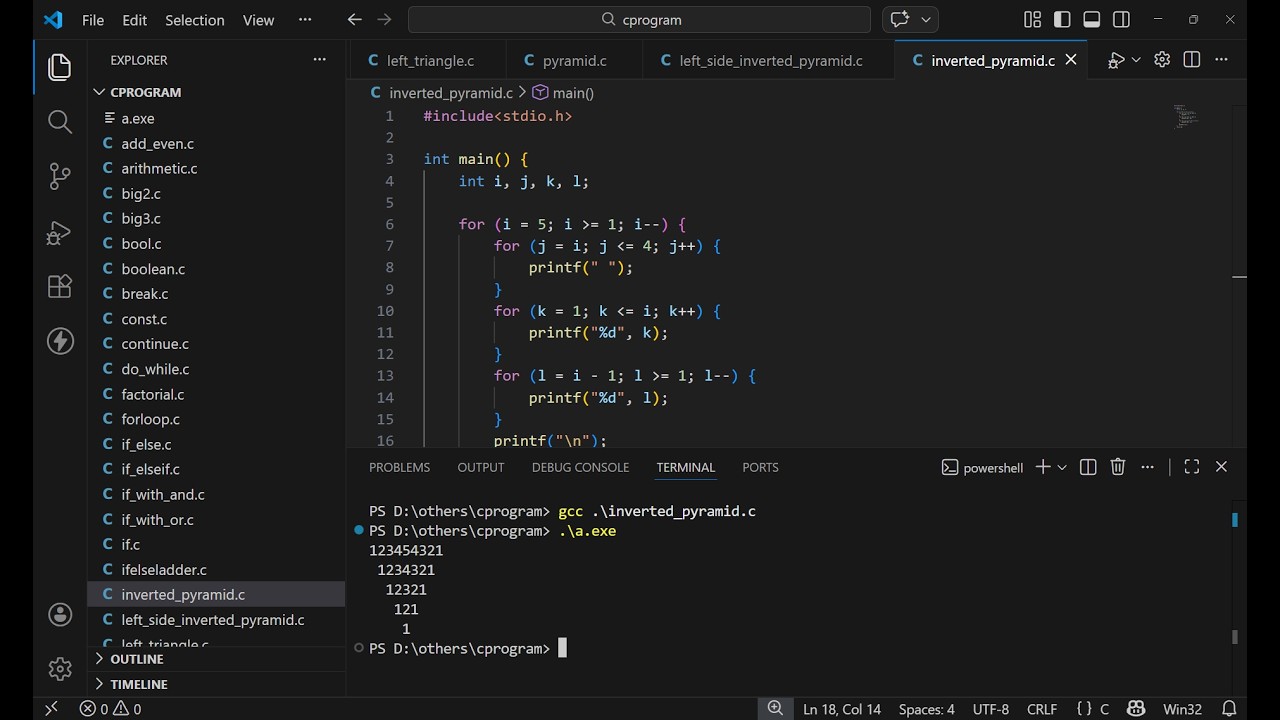The width and height of the screenshot is (1280, 720).
Task: Open notifications bell in status bar
Action: pos(1228,709)
